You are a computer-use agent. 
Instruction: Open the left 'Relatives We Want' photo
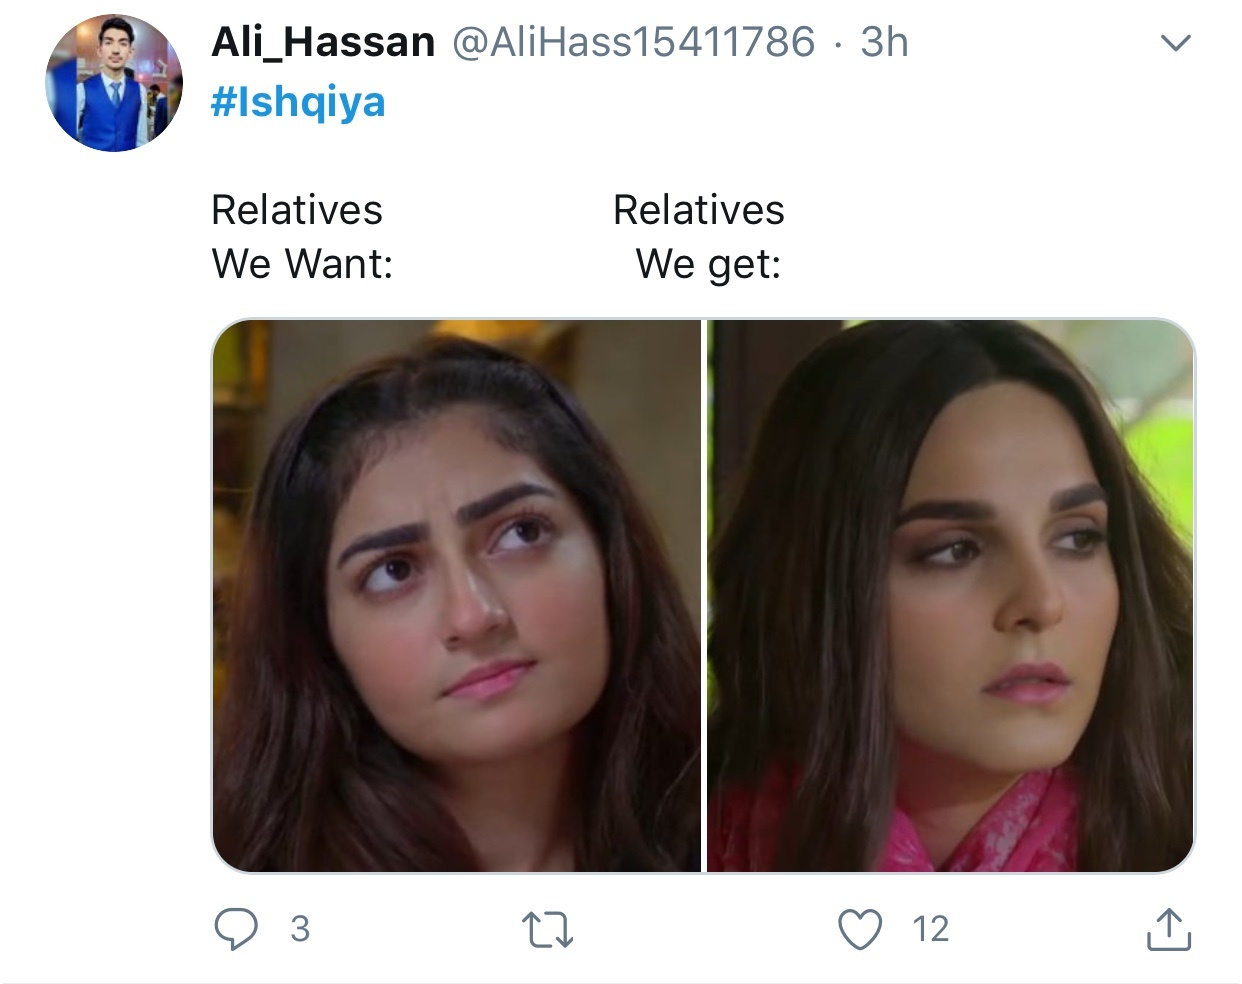click(x=457, y=596)
